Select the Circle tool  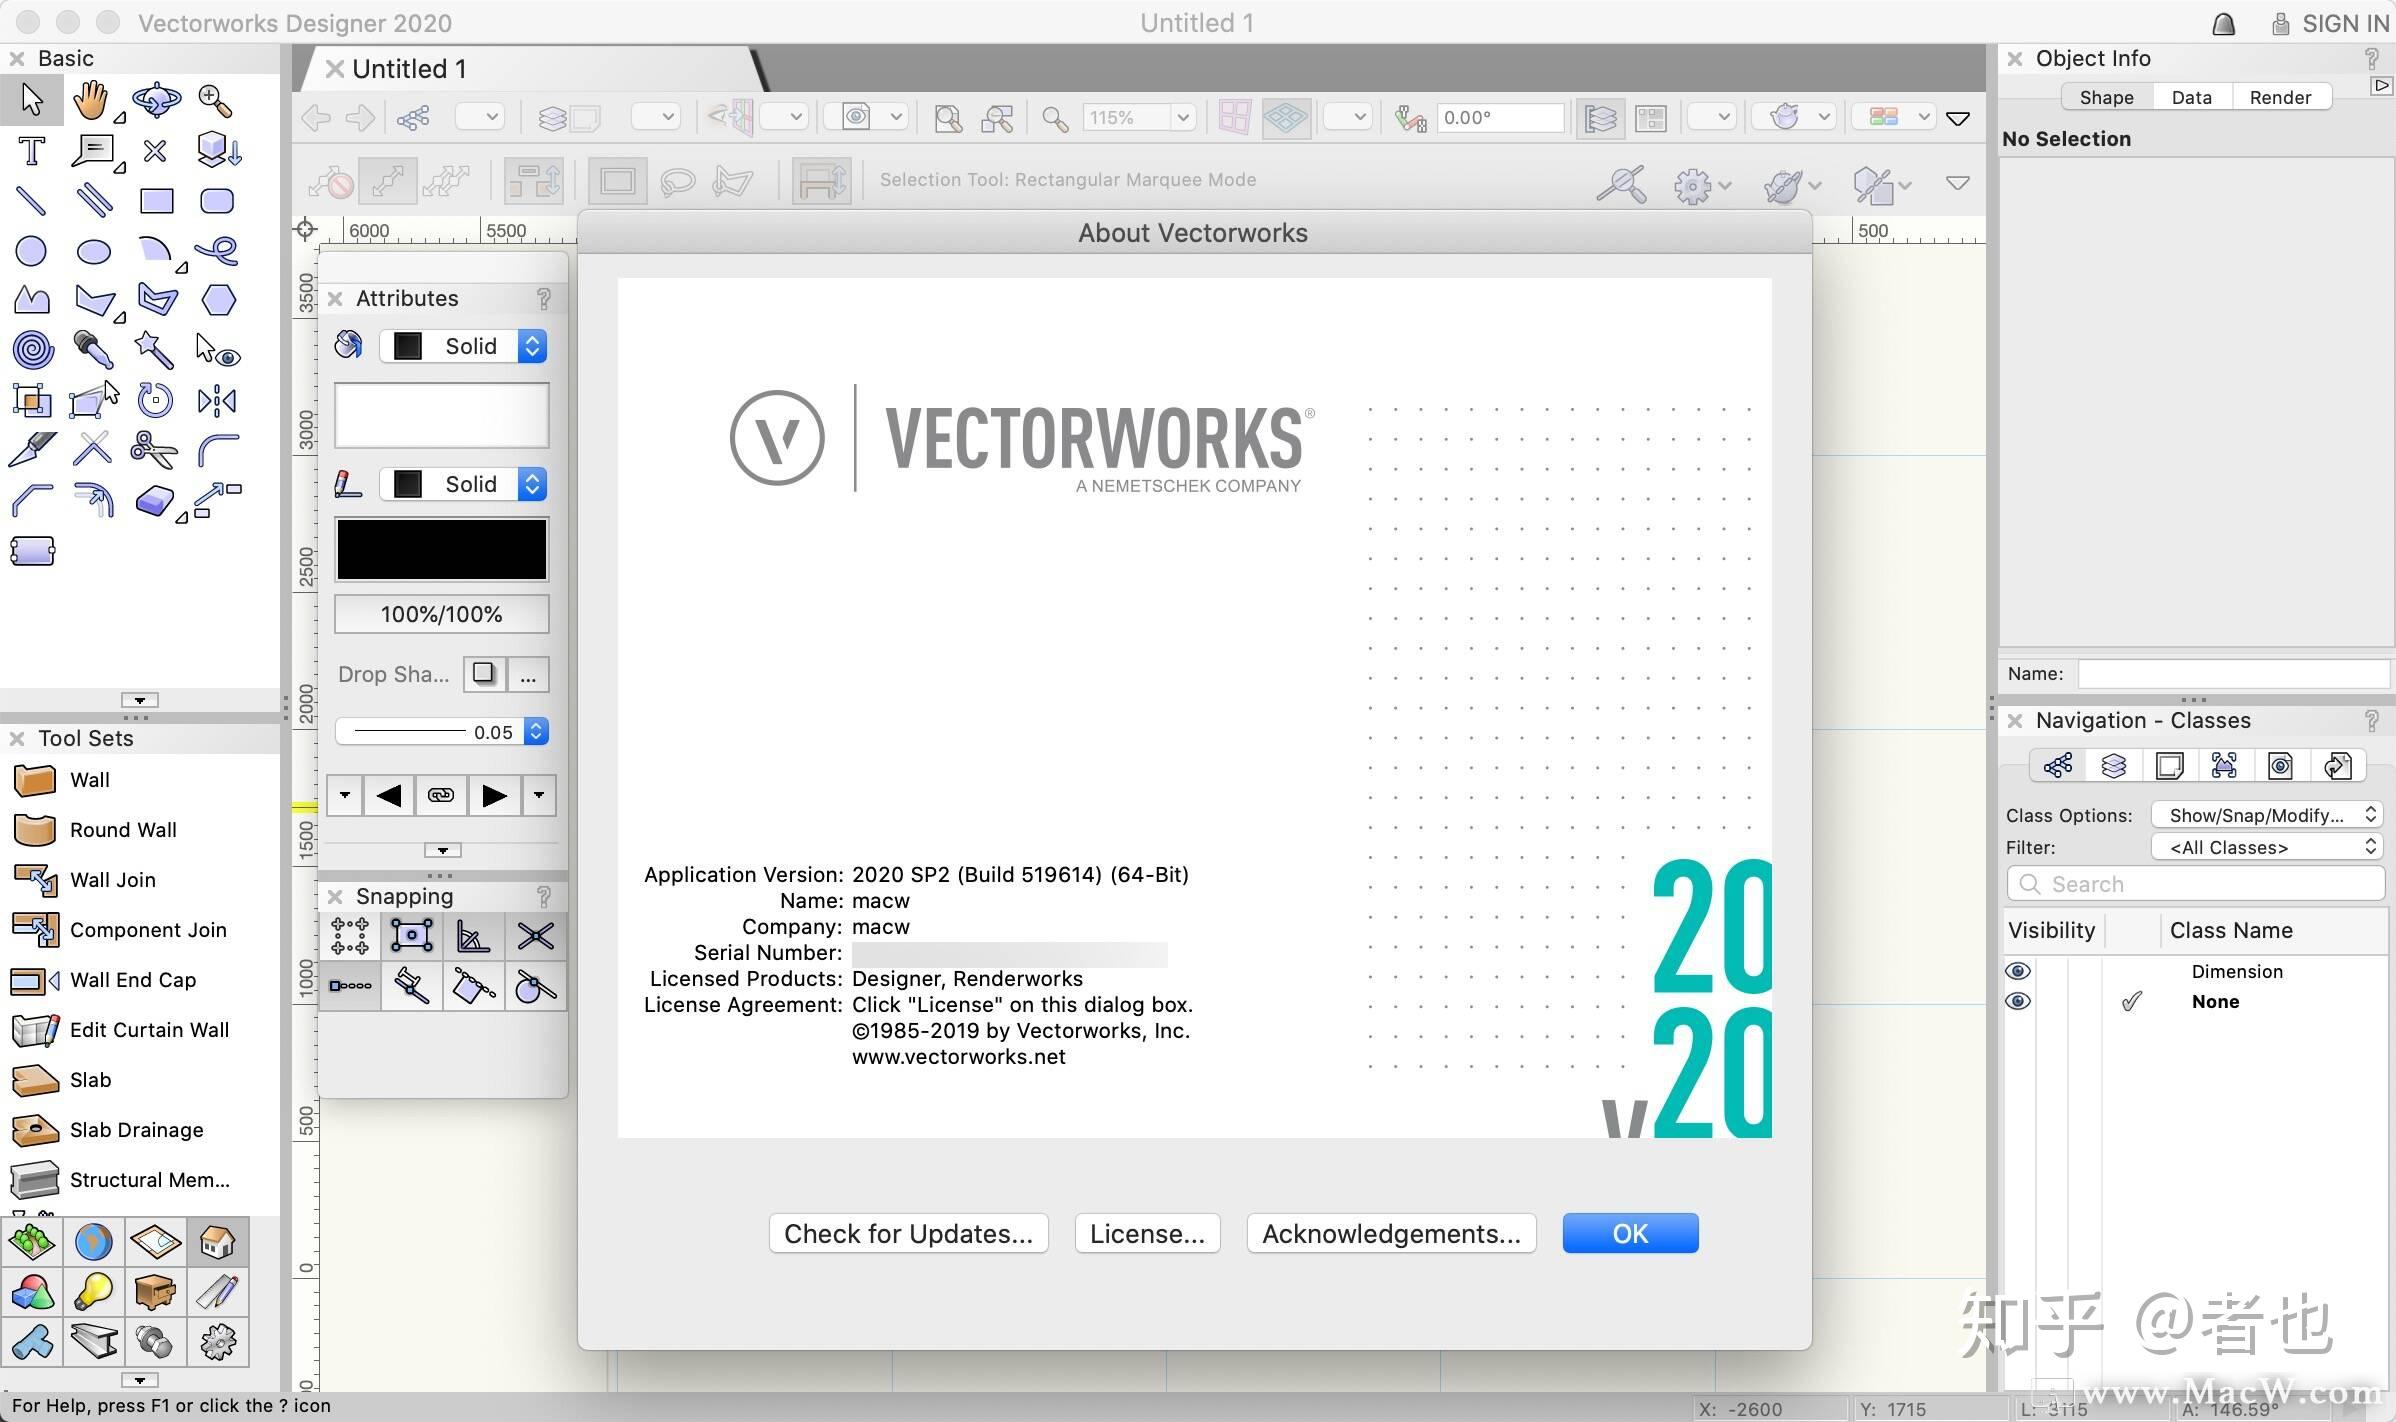[x=31, y=251]
